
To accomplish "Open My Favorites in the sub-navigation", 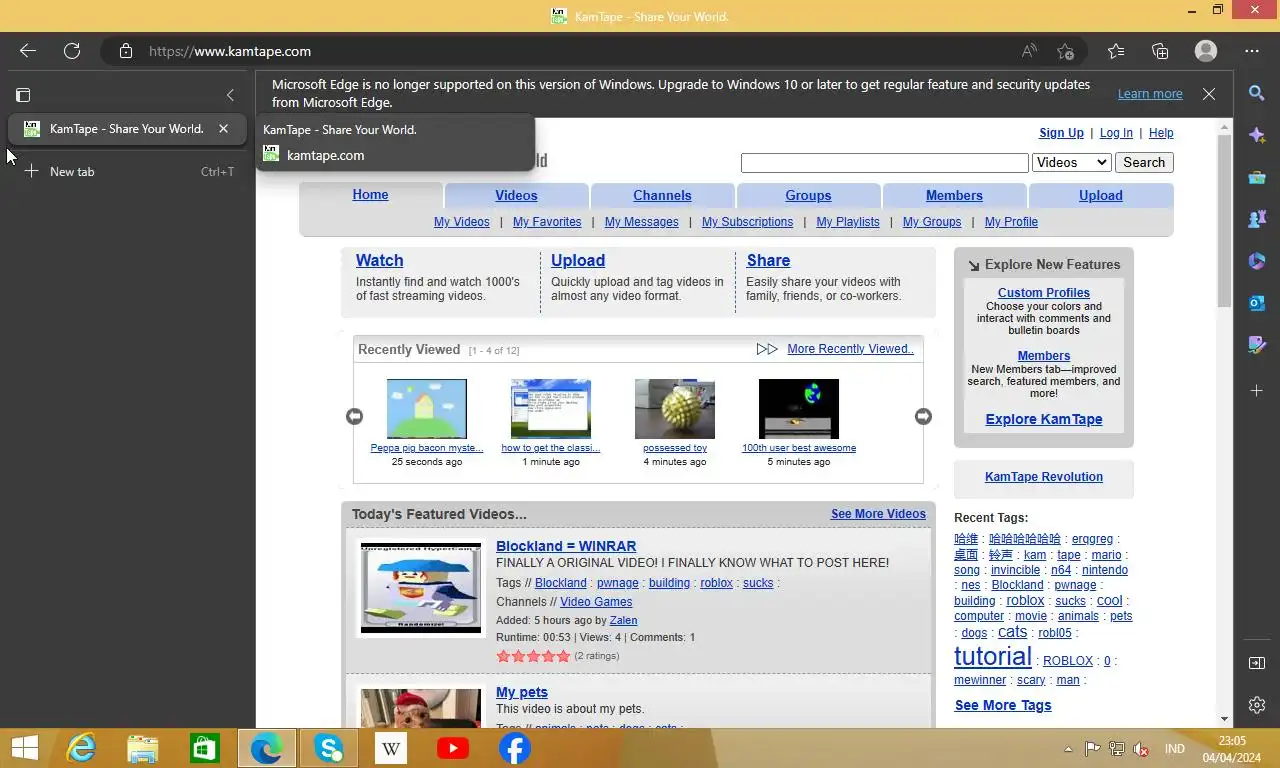I will tap(547, 222).
